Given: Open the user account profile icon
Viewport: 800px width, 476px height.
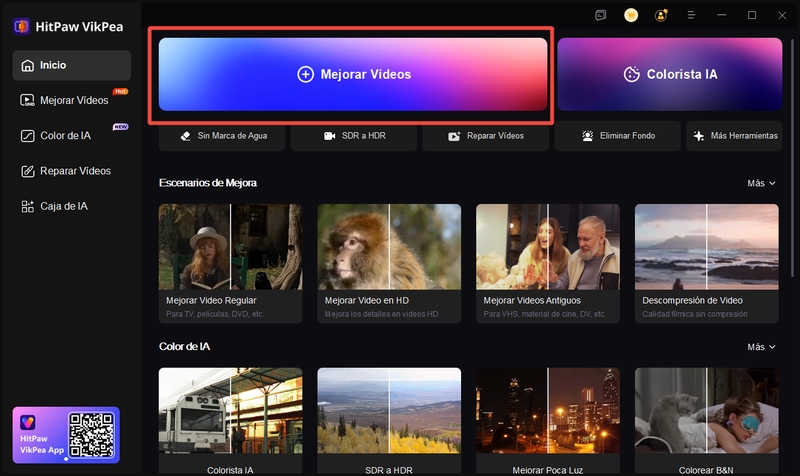Looking at the screenshot, I should 660,15.
